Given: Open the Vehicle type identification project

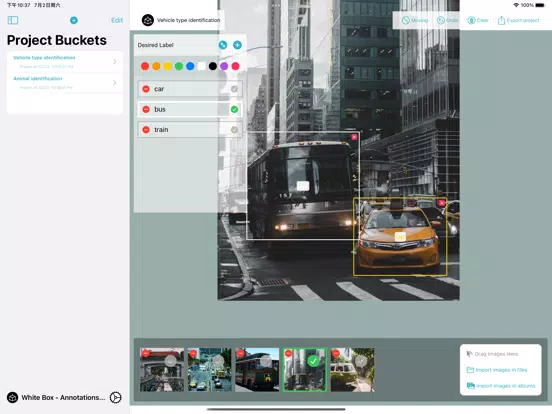Looking at the screenshot, I should tap(65, 62).
